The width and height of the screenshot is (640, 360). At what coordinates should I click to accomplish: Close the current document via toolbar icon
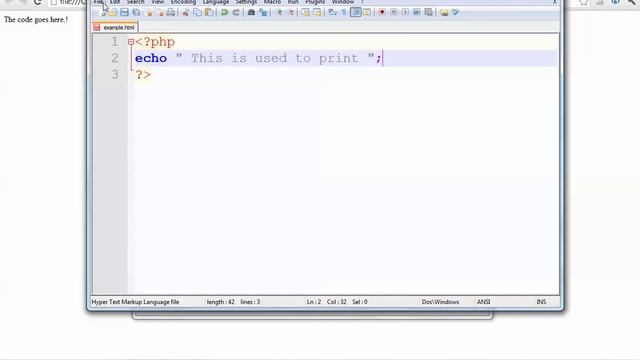click(149, 13)
